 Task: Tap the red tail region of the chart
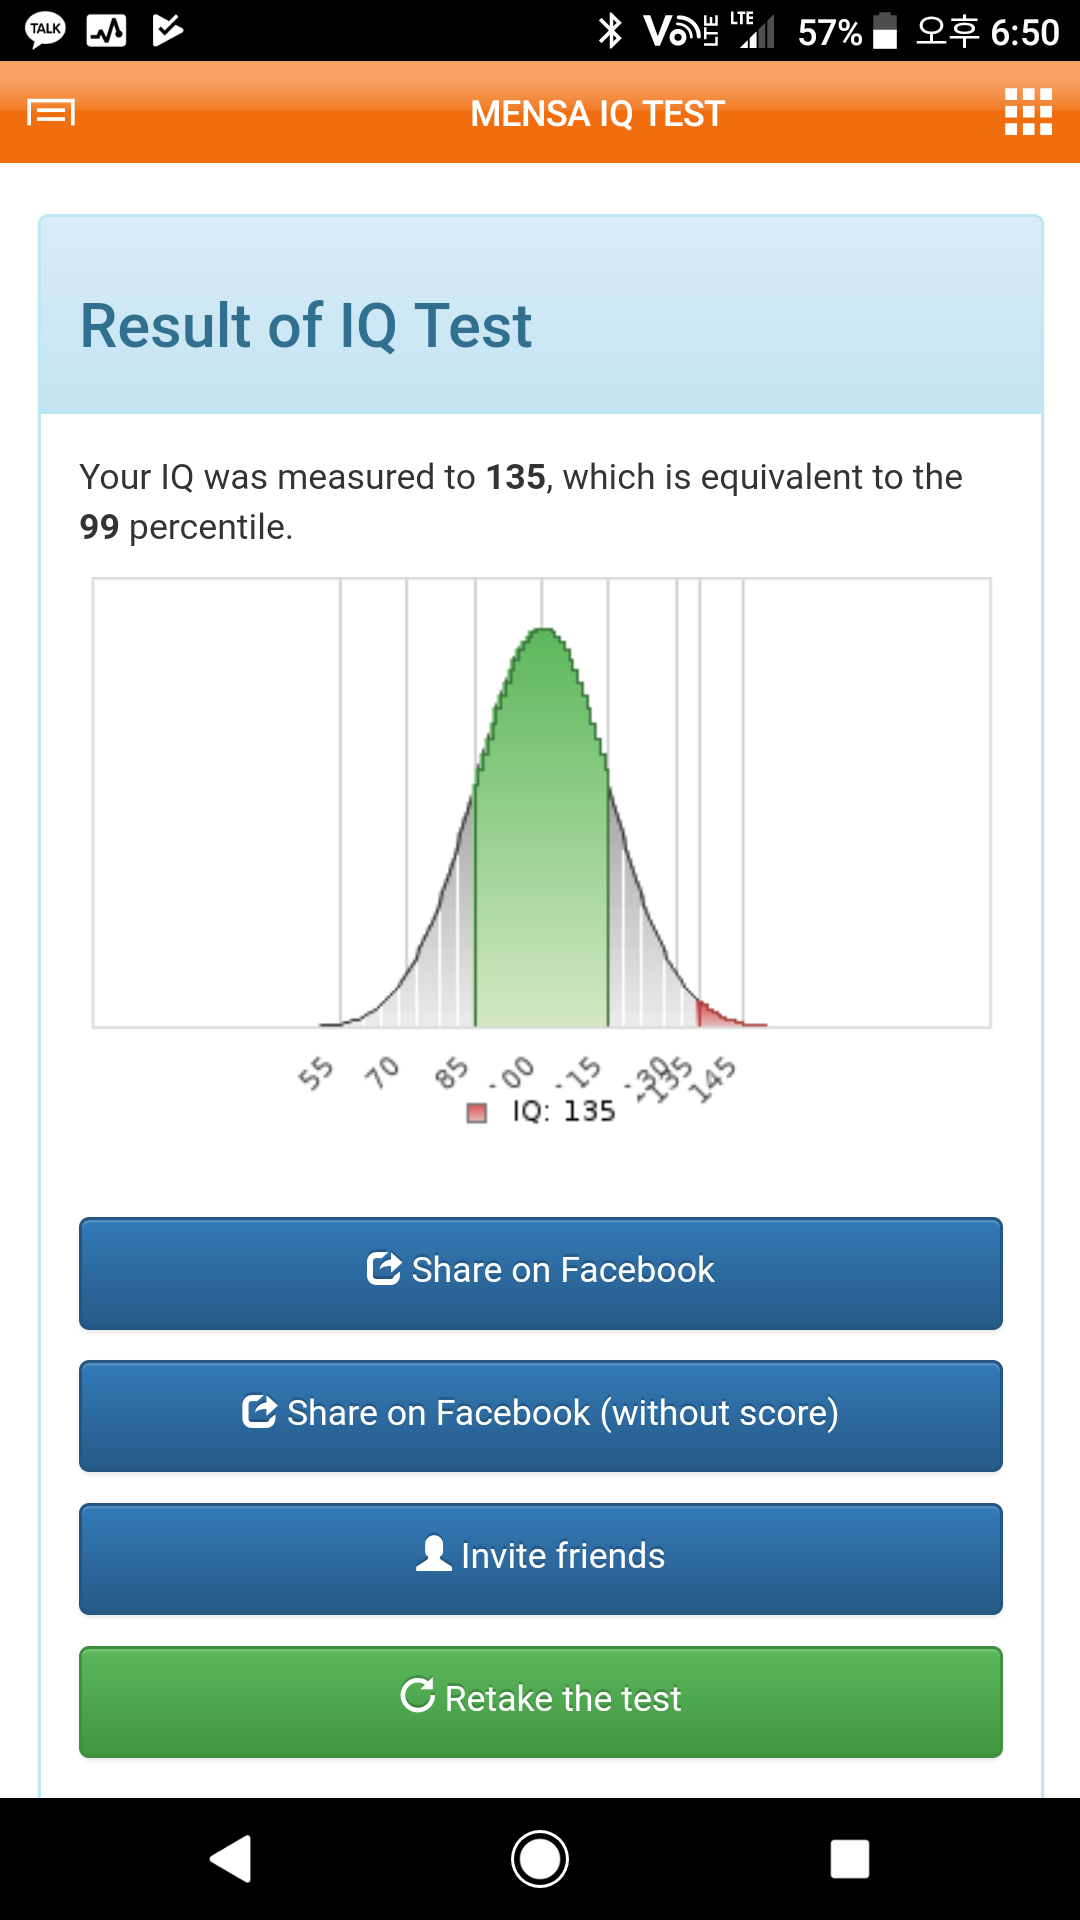tap(713, 1016)
